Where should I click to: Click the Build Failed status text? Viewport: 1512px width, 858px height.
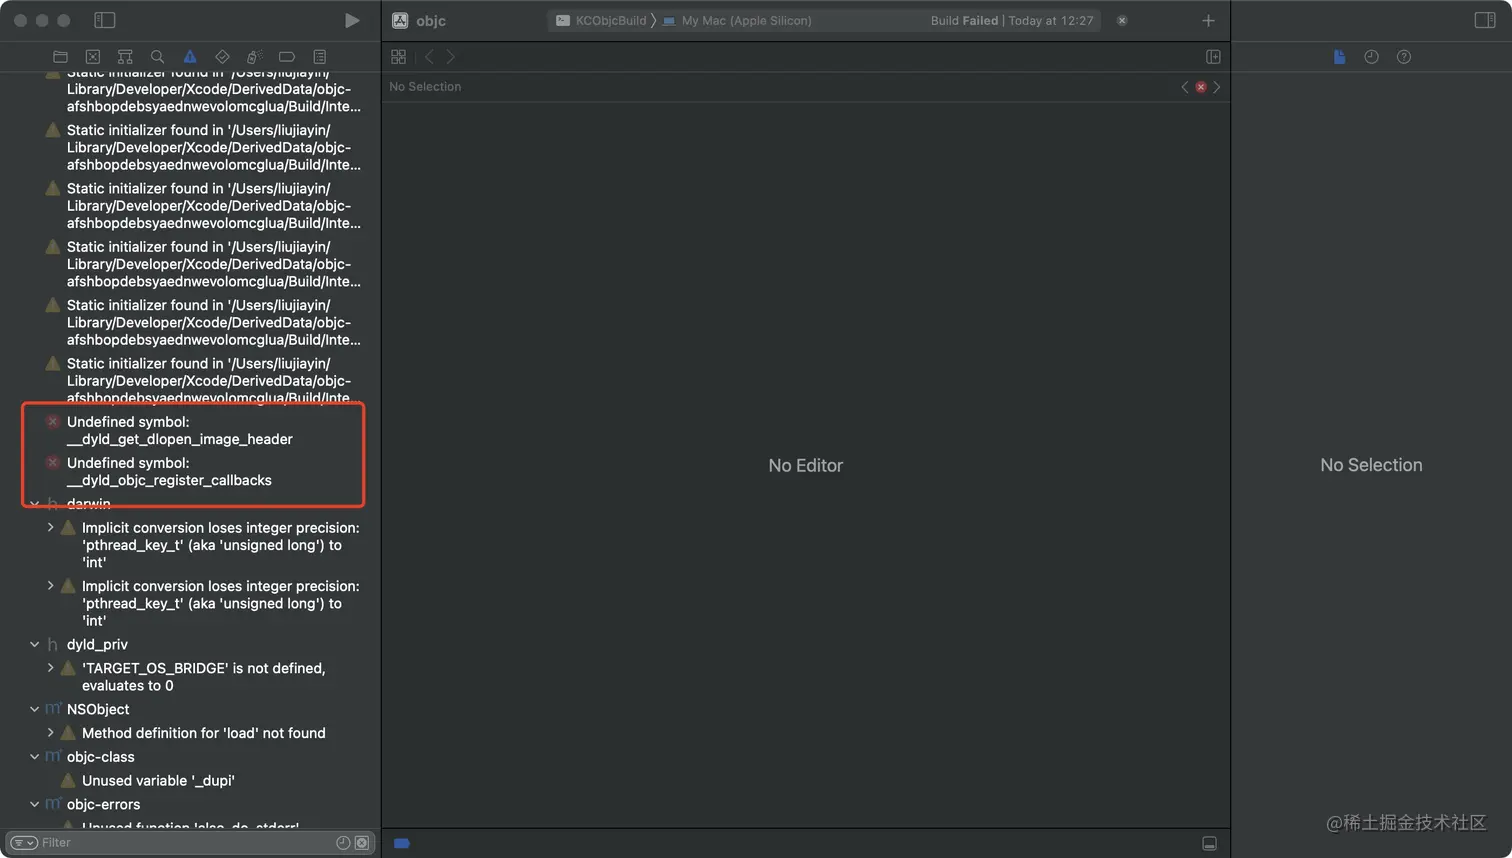click(x=964, y=20)
